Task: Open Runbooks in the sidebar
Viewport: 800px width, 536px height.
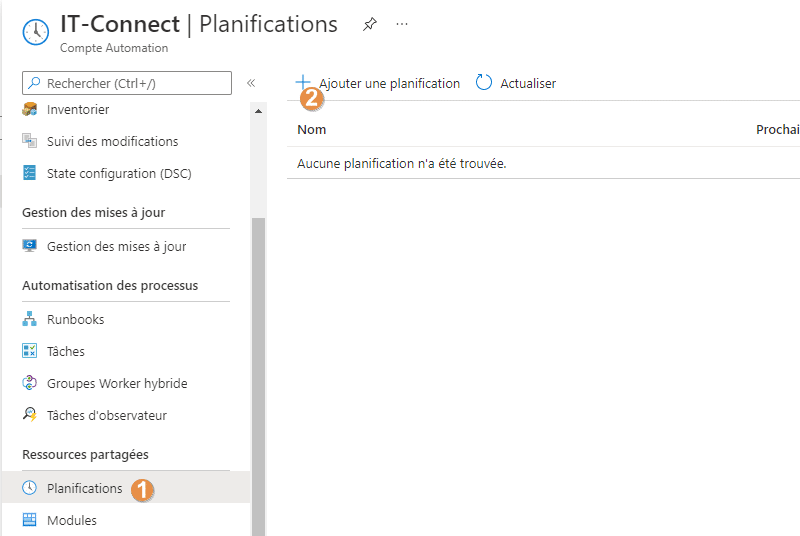Action: tap(76, 319)
